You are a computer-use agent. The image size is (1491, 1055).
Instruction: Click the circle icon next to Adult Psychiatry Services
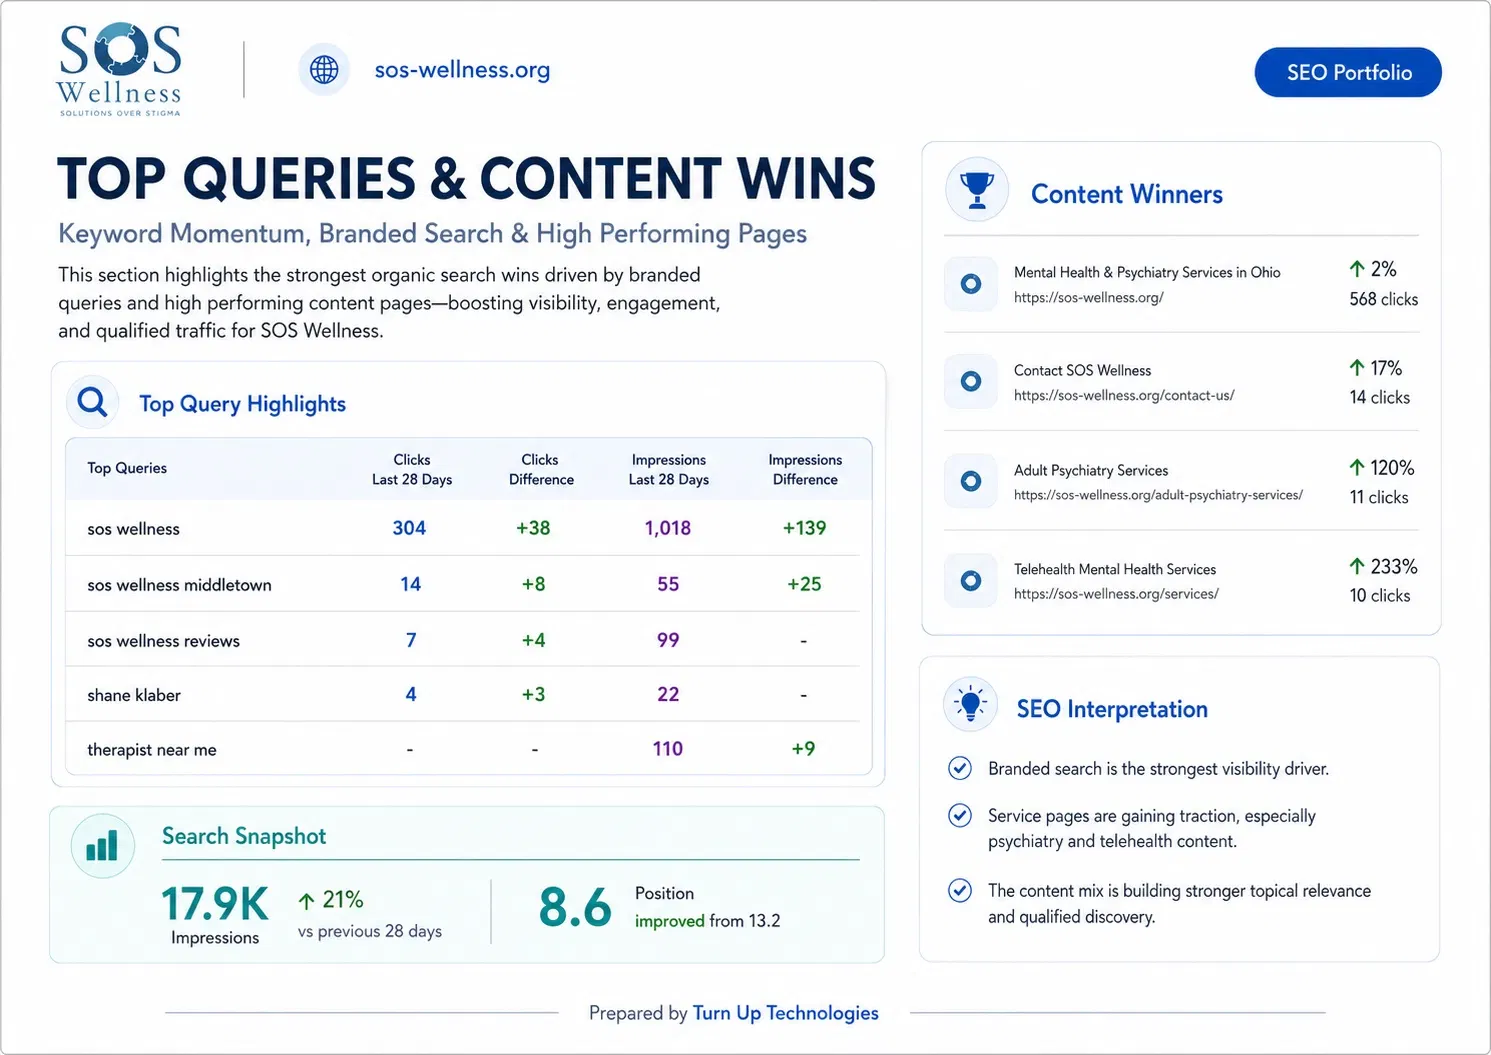[x=971, y=481]
